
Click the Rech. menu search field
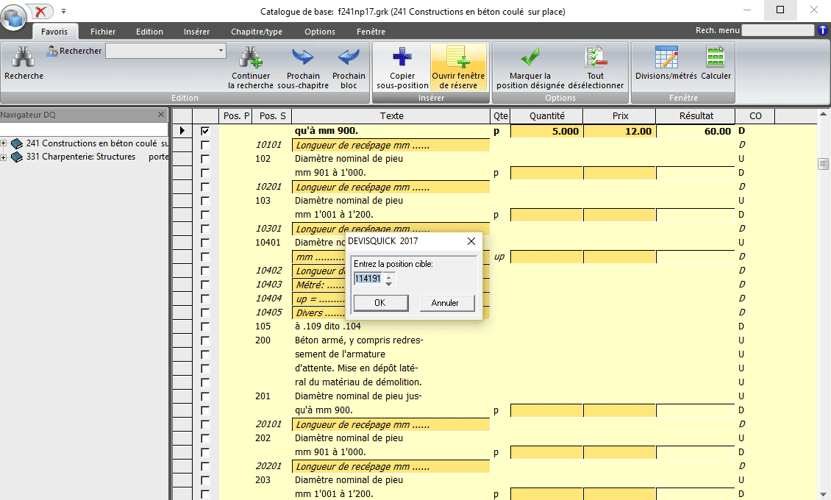click(777, 31)
